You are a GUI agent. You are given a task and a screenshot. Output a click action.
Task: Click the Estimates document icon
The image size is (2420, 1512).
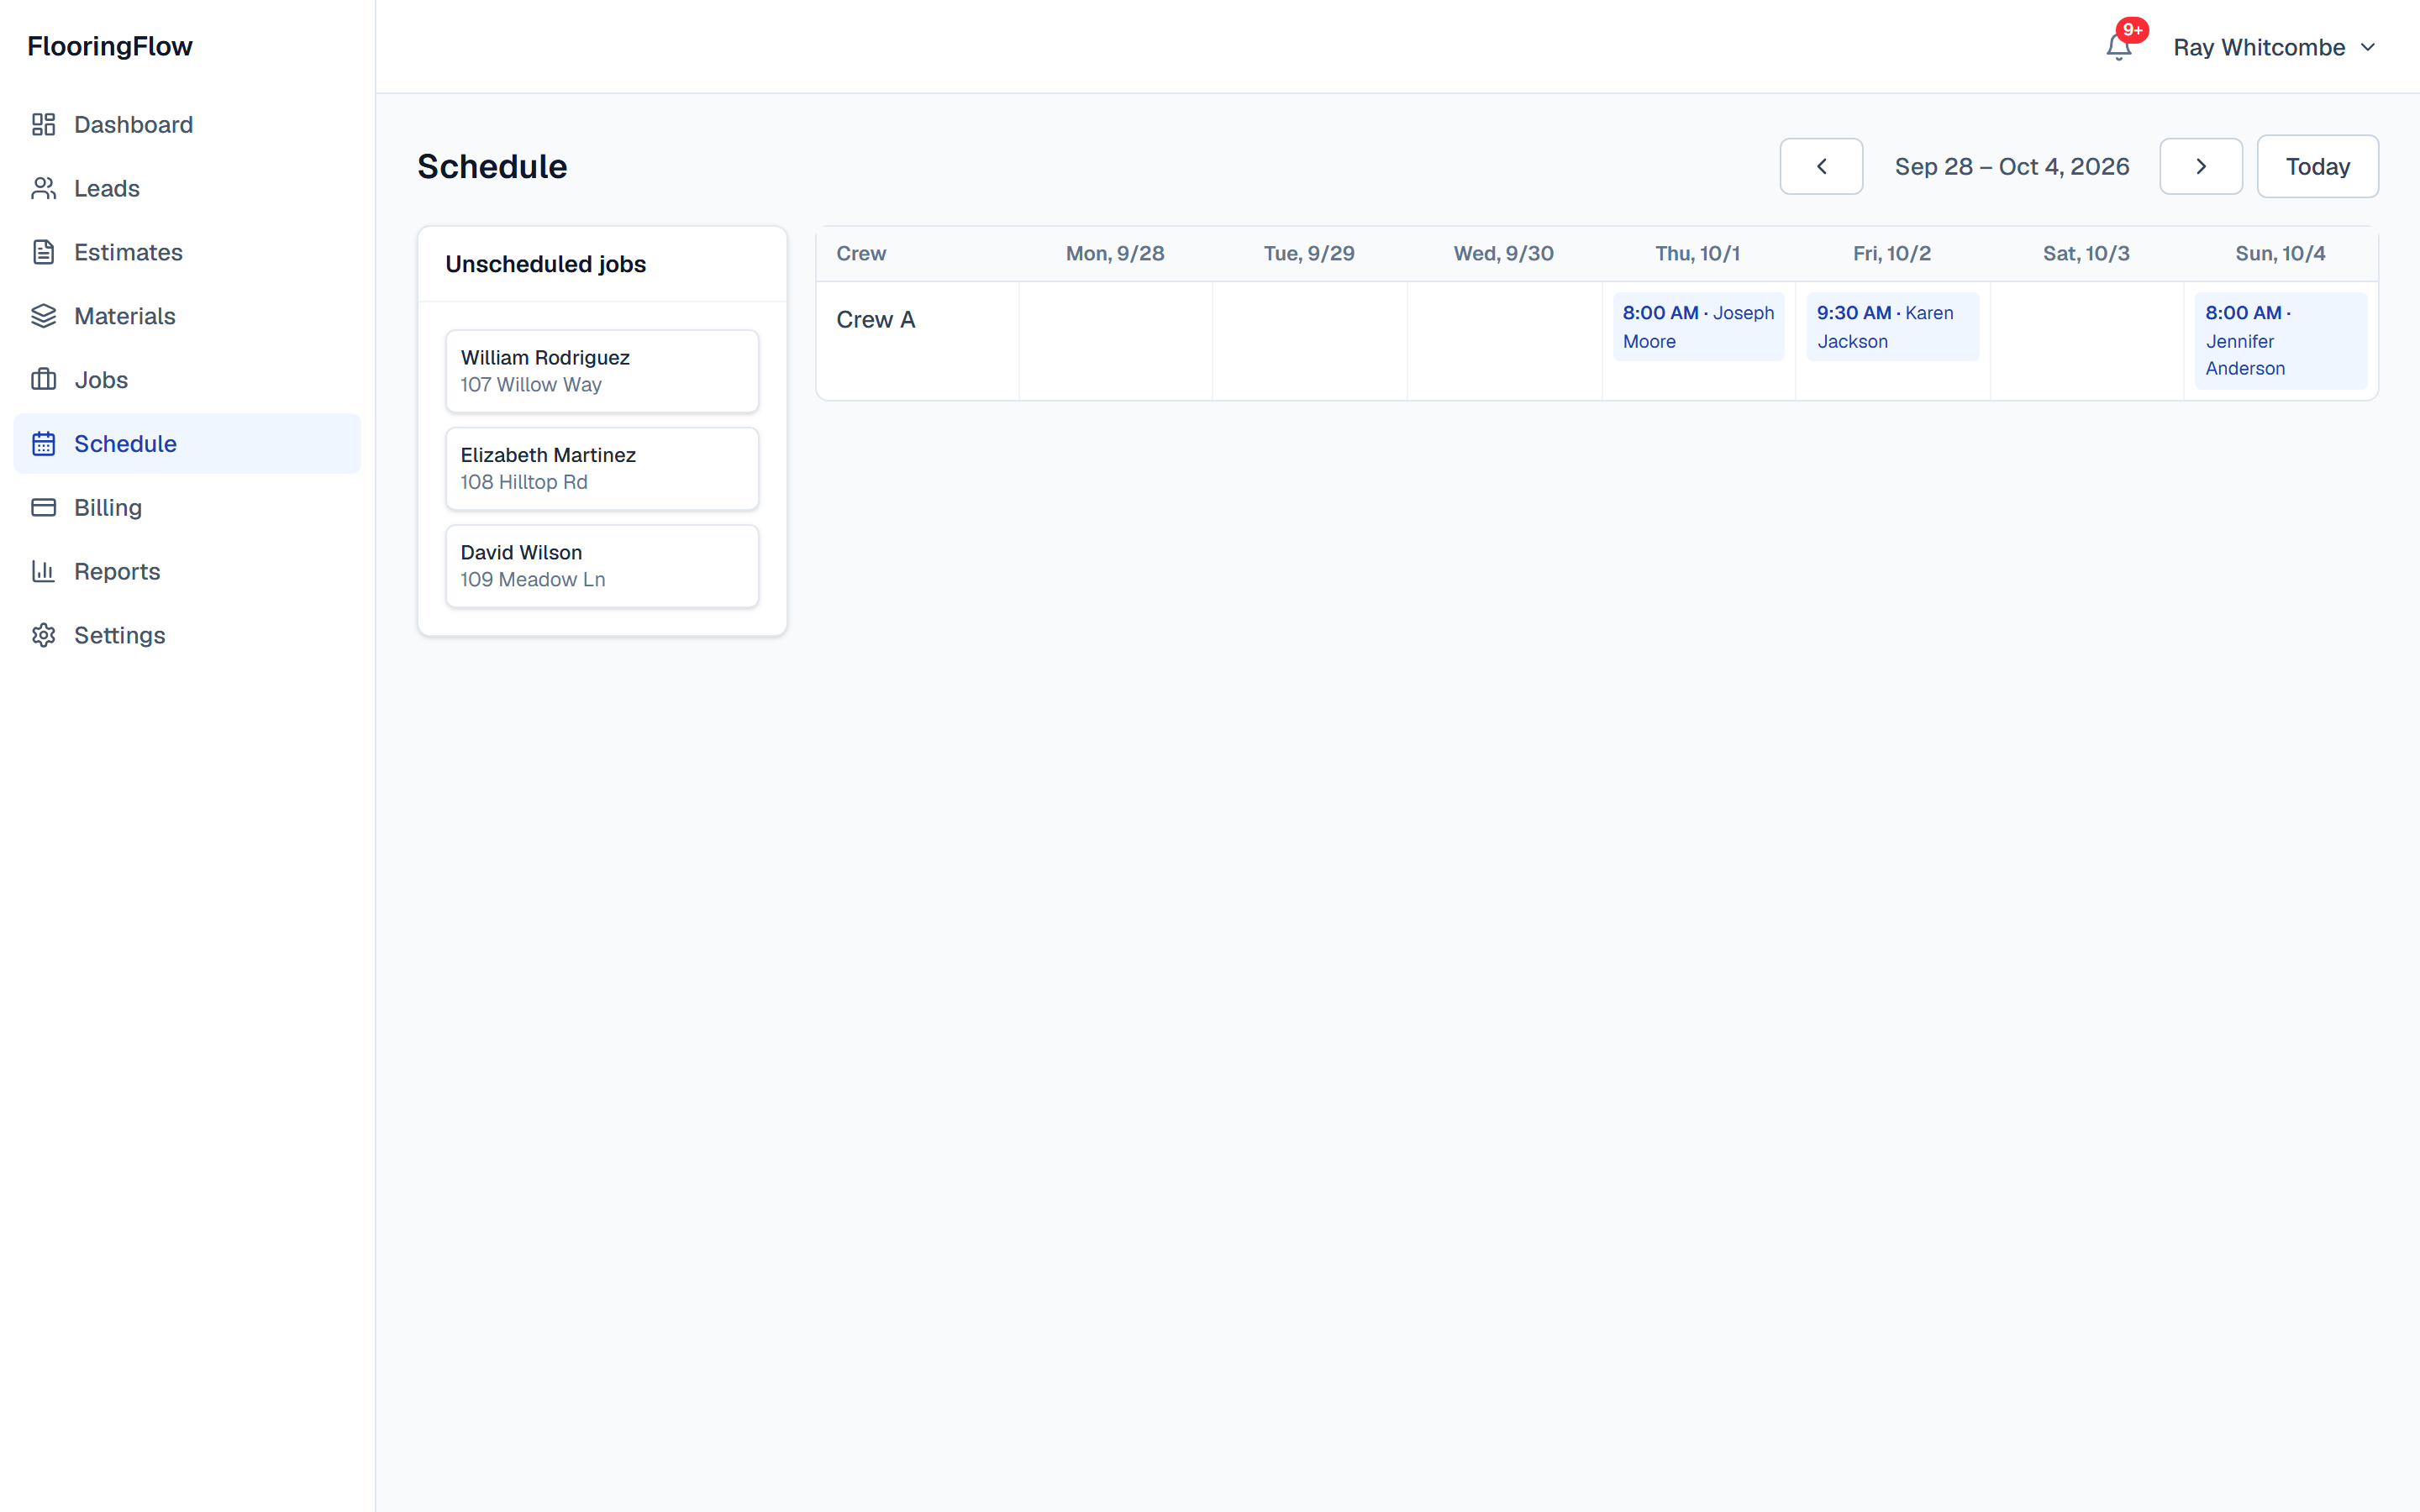pos(43,252)
